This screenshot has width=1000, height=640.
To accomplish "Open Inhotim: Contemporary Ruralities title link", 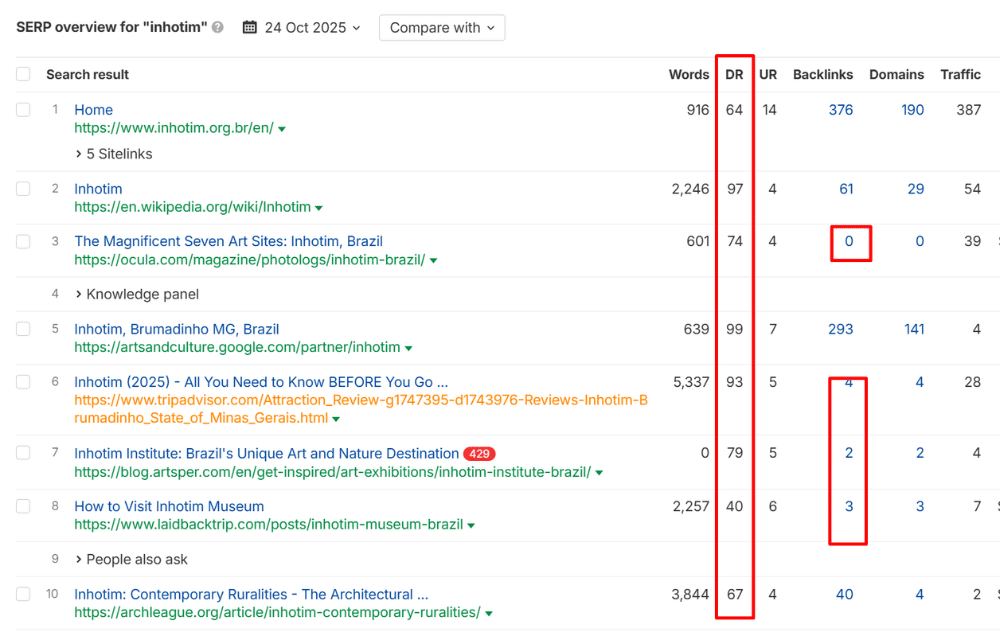I will point(251,594).
